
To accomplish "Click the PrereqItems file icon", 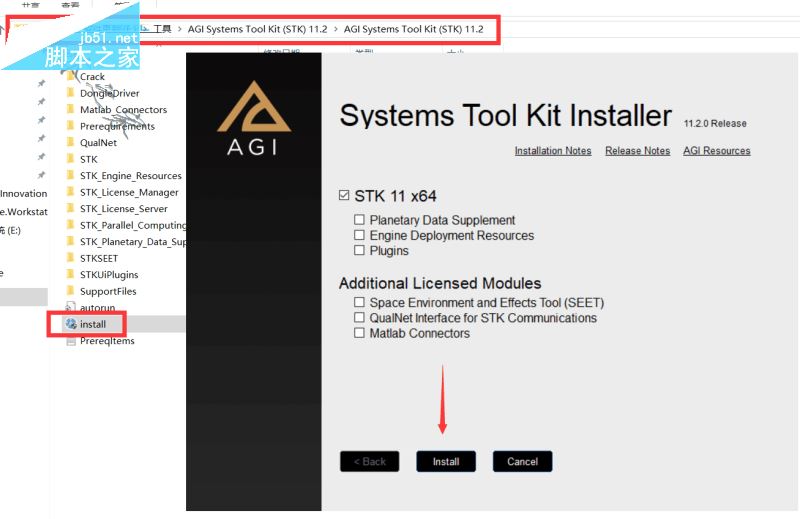I will [x=71, y=340].
